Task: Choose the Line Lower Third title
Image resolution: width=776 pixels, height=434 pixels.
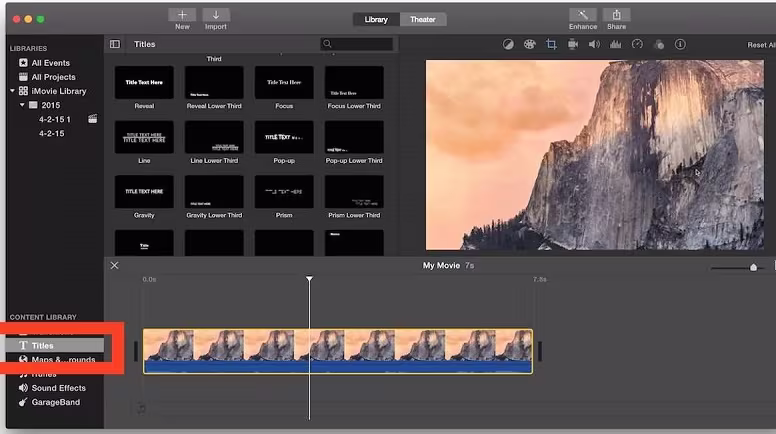Action: (214, 137)
